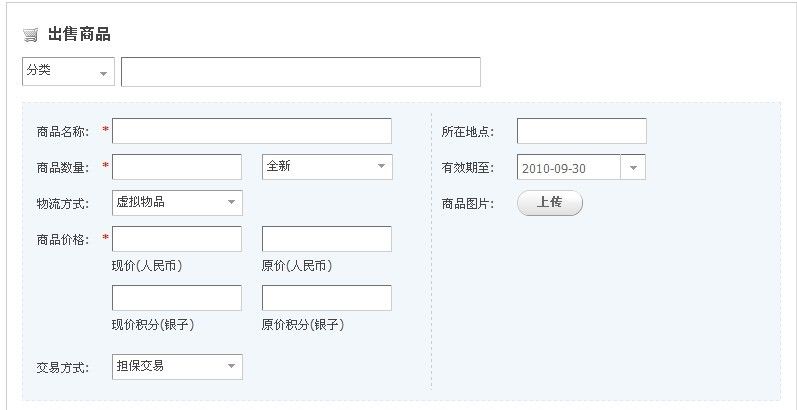This screenshot has width=797, height=410.
Task: Click the arrow icon of 全新 dropdown
Action: point(381,166)
